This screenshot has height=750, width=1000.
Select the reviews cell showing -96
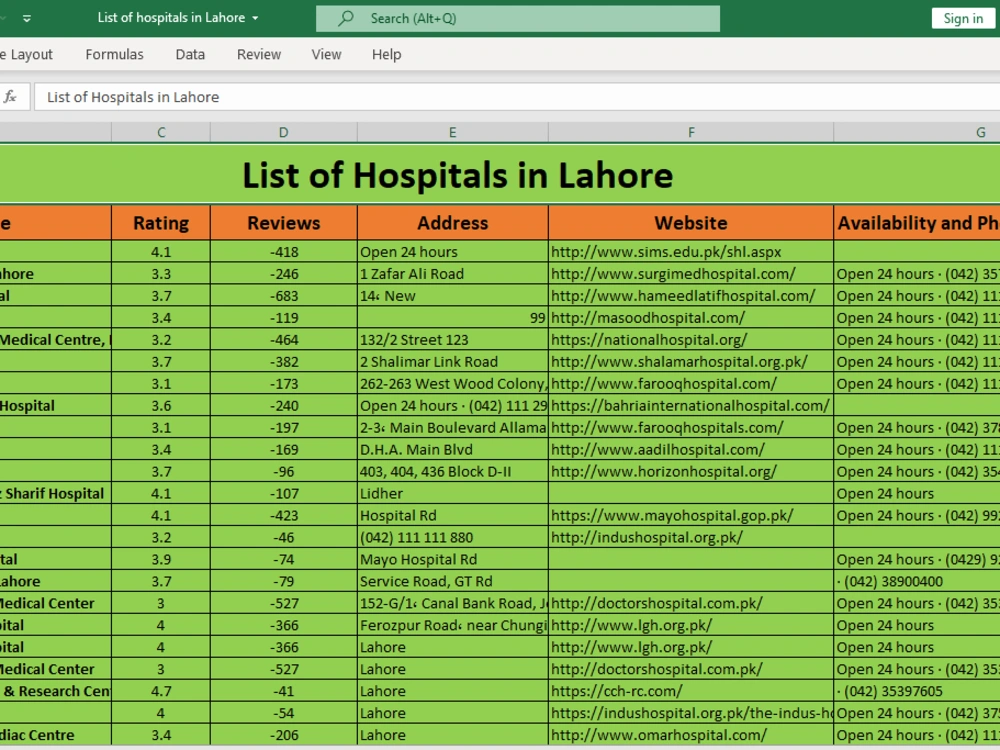coord(283,471)
